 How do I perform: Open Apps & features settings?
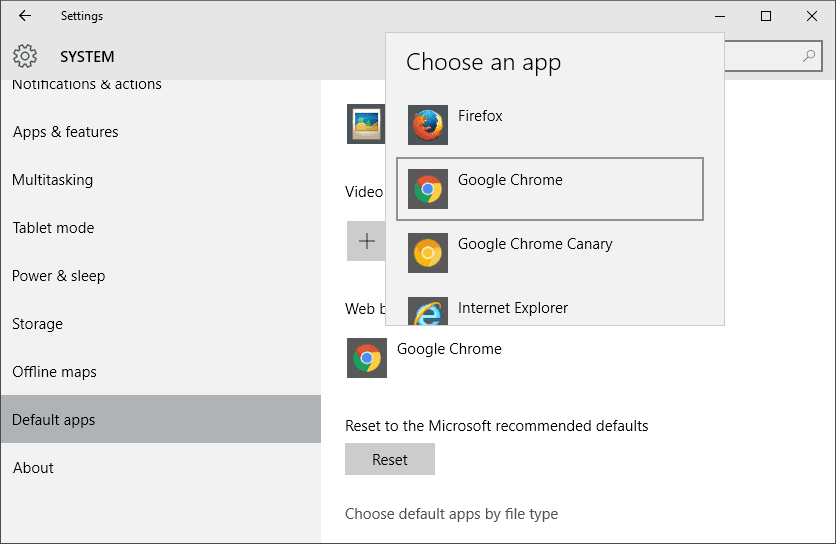160,132
